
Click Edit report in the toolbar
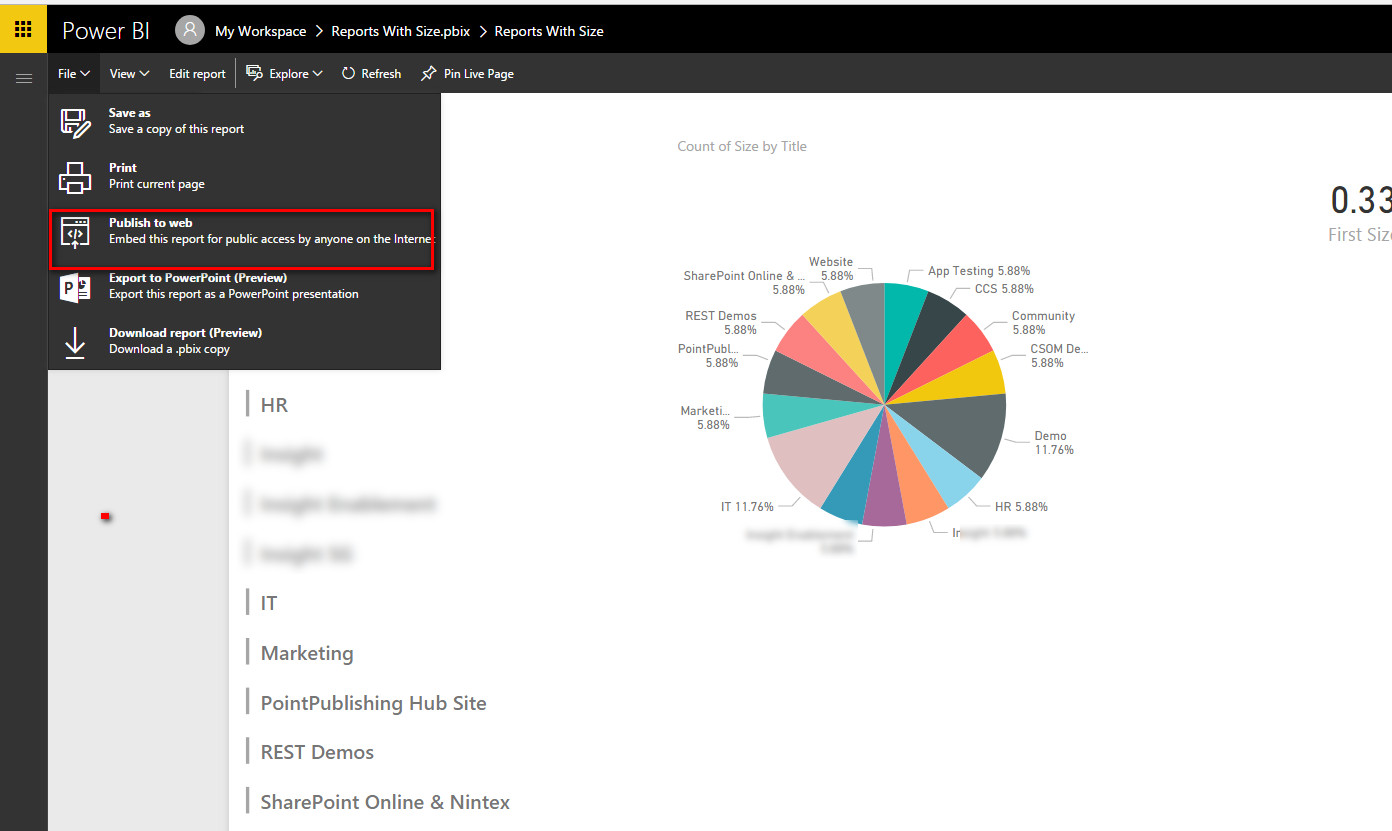pos(197,73)
